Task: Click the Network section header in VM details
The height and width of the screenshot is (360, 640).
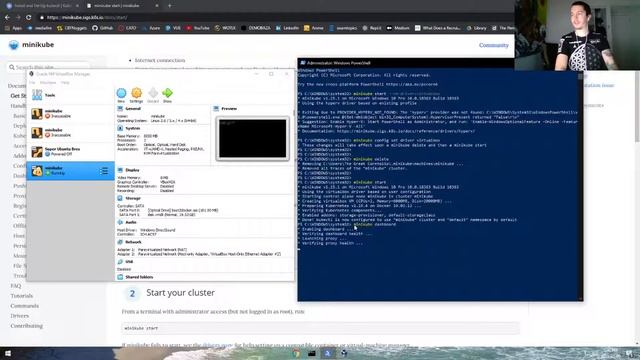Action: tap(133, 242)
